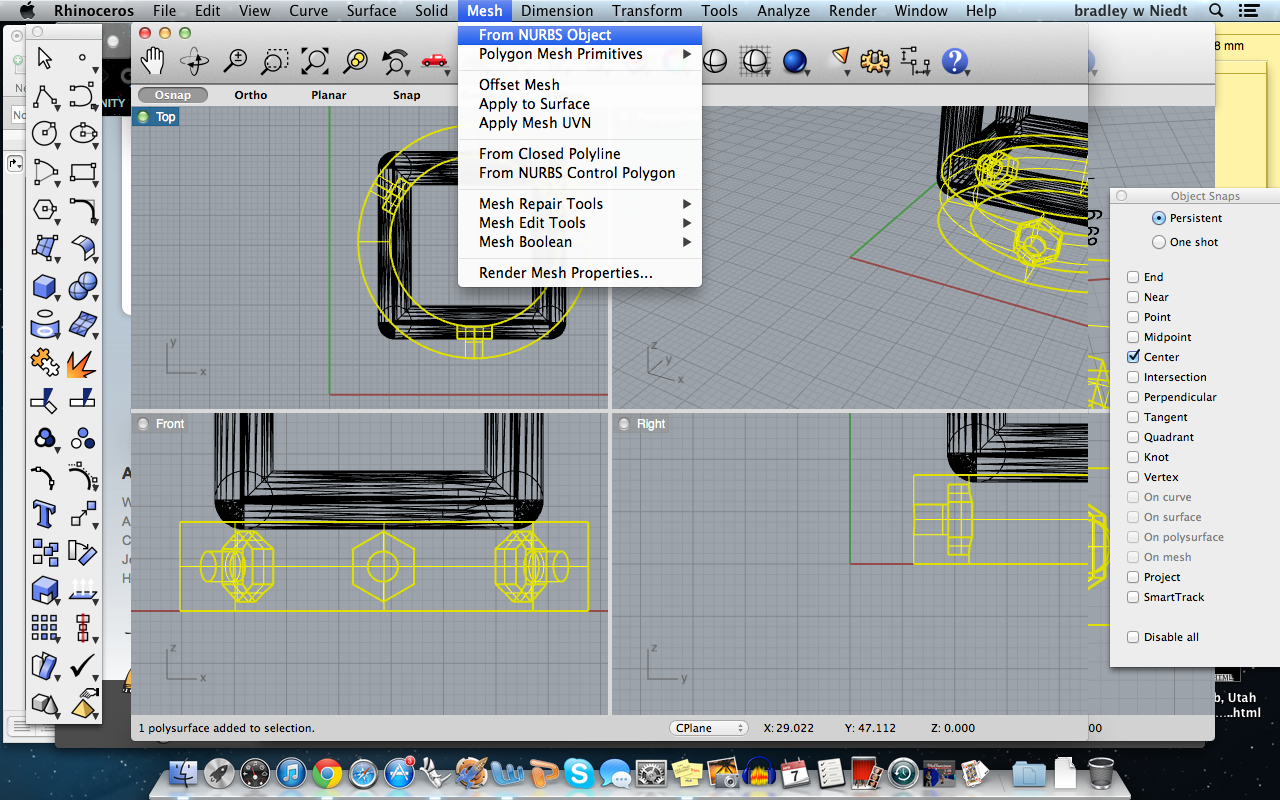Open Skype from the Dock

tap(578, 772)
